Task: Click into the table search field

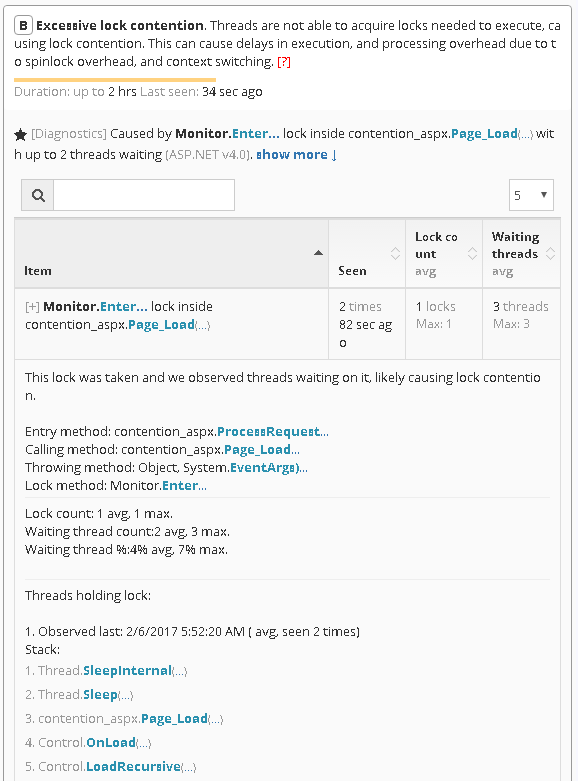Action: click(144, 195)
